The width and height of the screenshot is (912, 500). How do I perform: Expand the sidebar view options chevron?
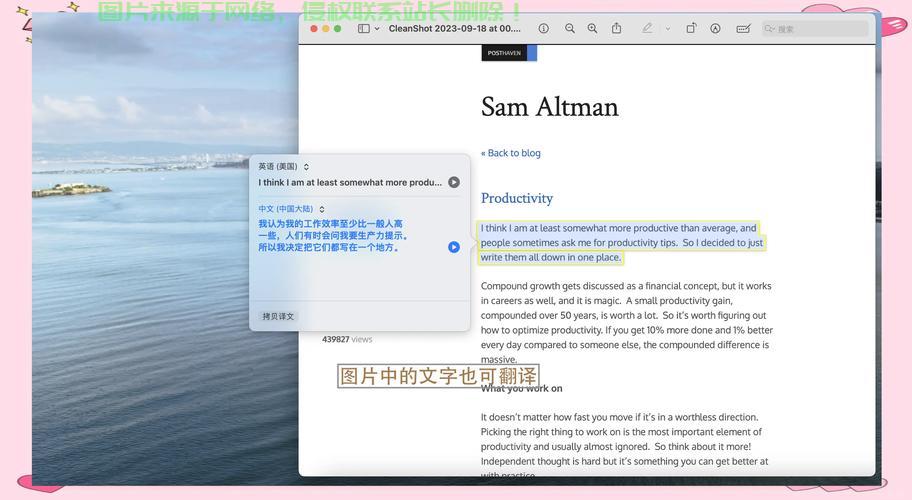click(377, 28)
